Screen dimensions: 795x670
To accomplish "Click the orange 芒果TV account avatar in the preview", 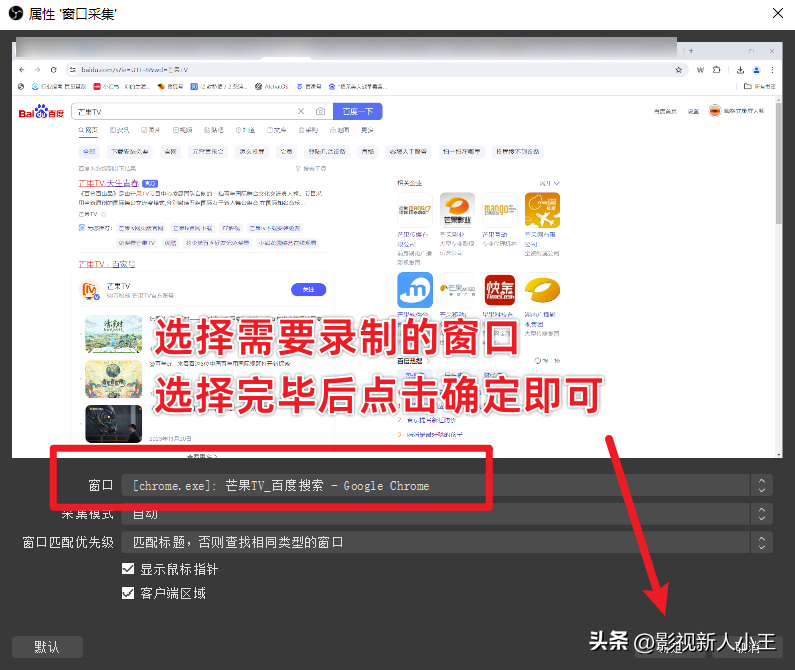I will [x=90, y=290].
